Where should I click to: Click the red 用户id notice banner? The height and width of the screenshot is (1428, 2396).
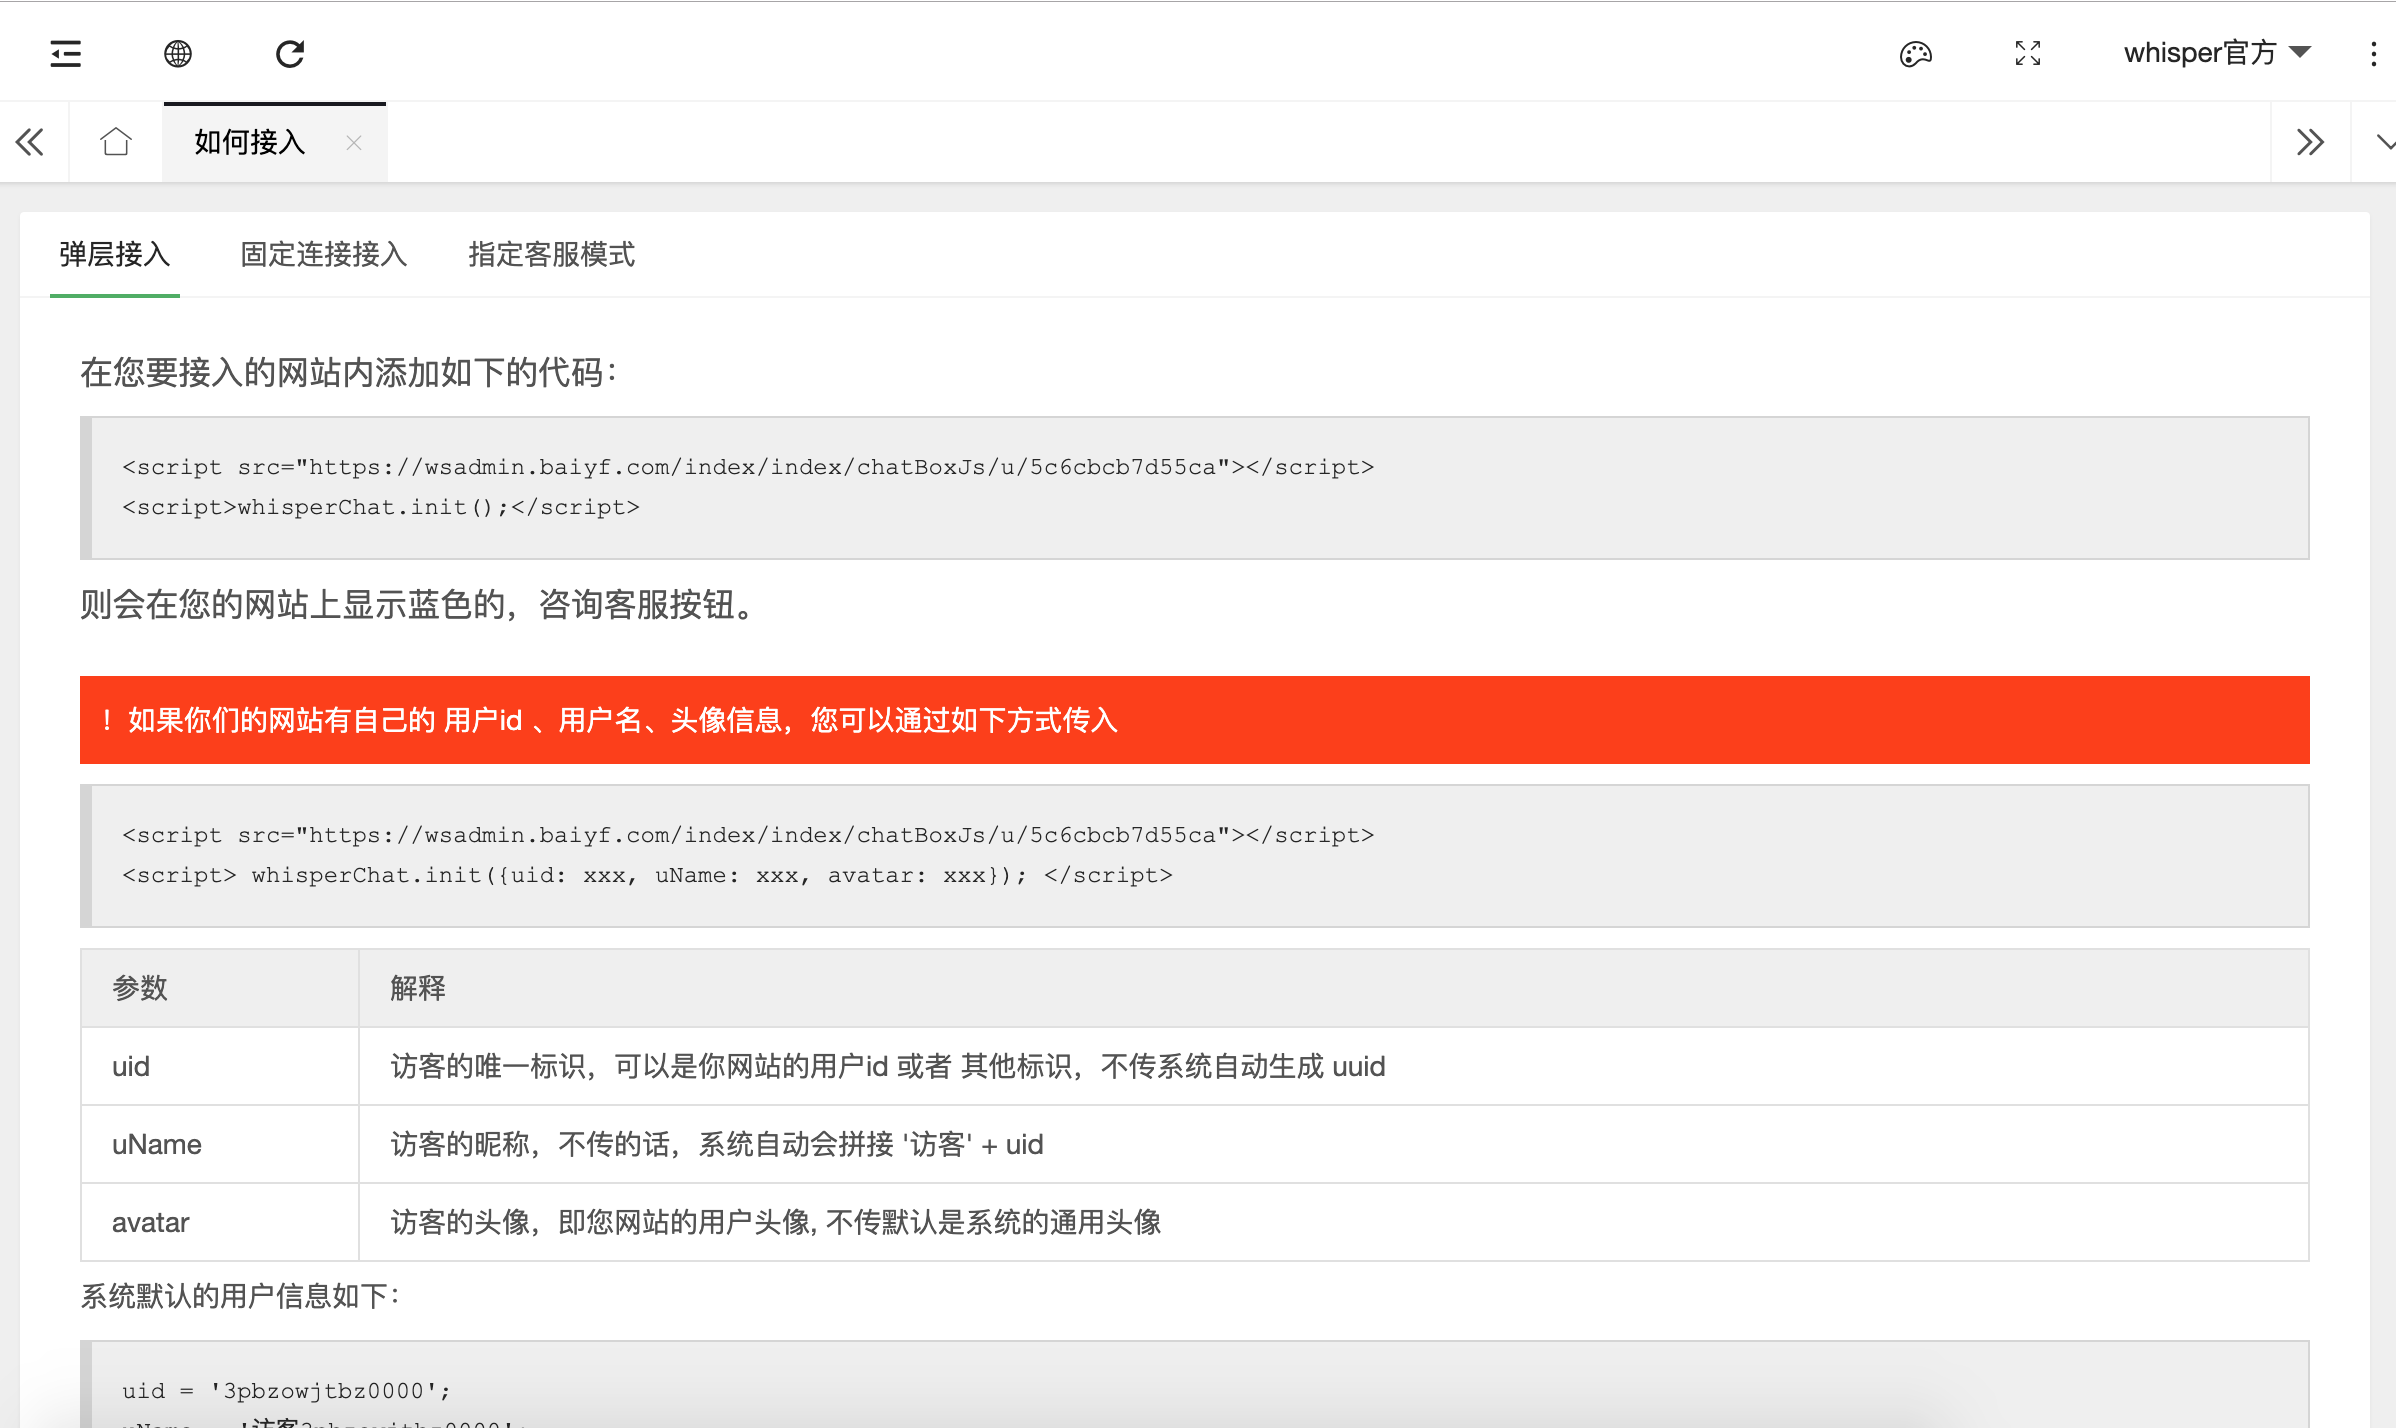point(1195,720)
